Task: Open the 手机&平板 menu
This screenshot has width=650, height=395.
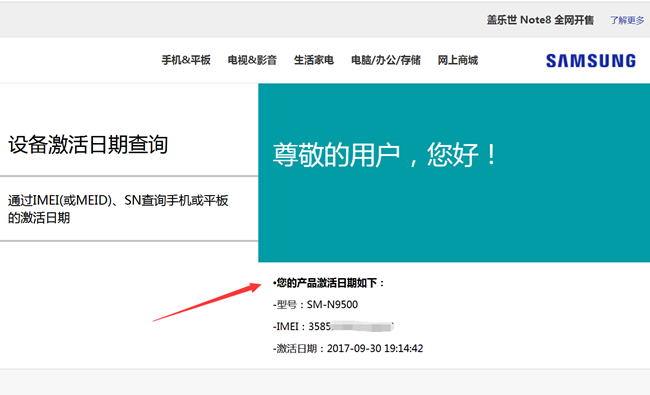Action: point(186,60)
